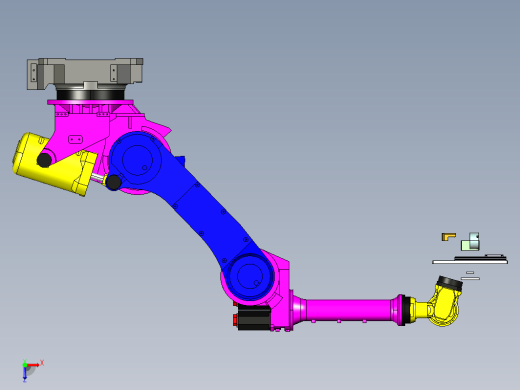Click the blue vertical axis of triad

tap(25, 373)
